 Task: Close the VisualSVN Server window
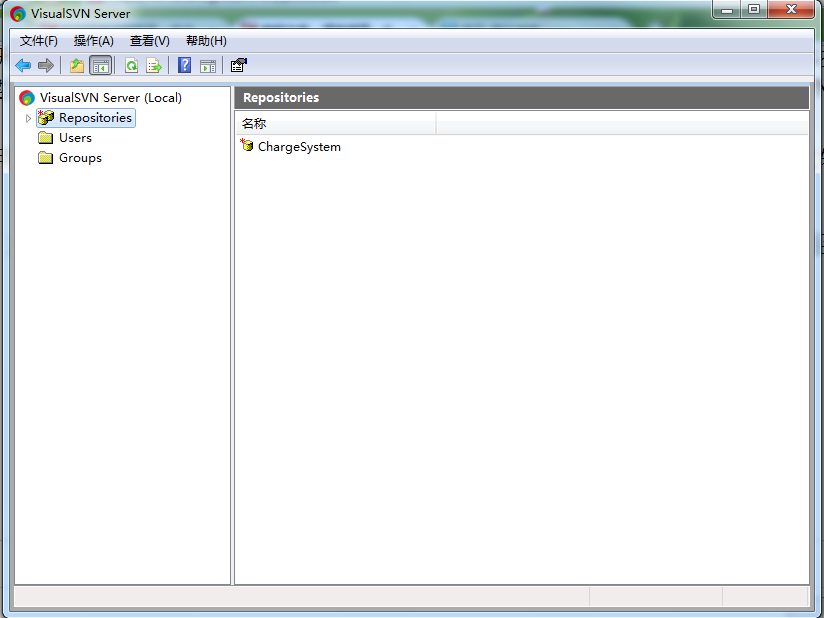(x=791, y=9)
